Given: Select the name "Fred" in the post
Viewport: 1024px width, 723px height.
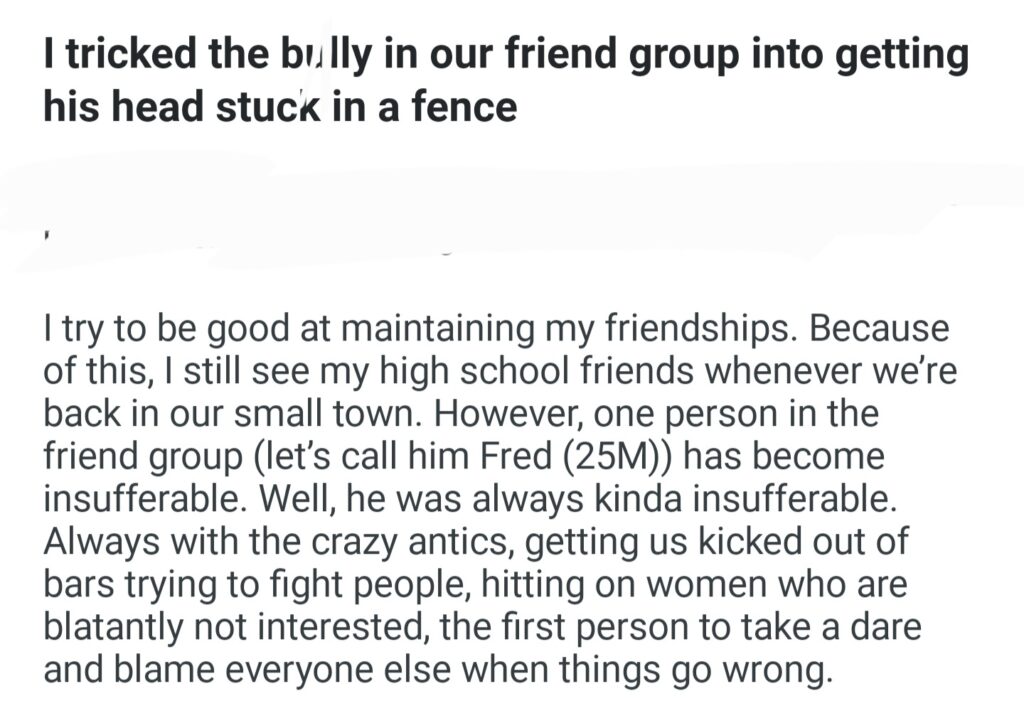Looking at the screenshot, I should [x=507, y=458].
